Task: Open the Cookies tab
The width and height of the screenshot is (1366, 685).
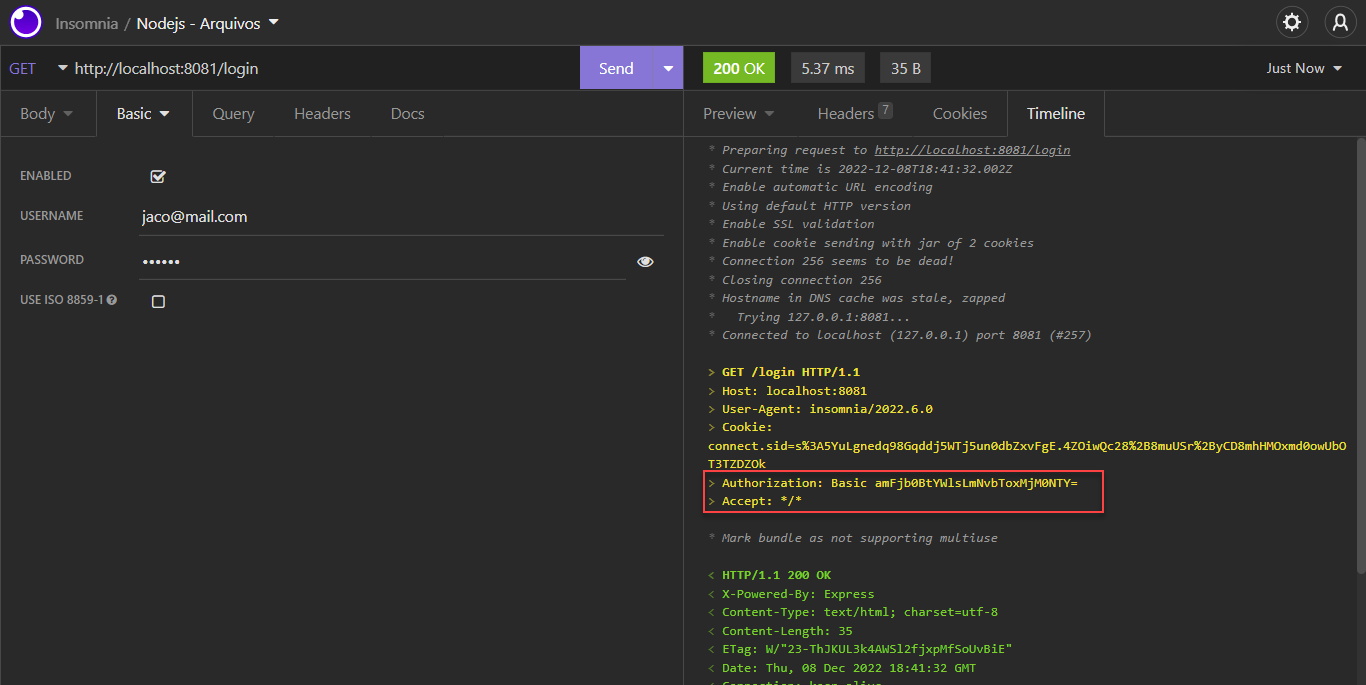Action: click(960, 113)
